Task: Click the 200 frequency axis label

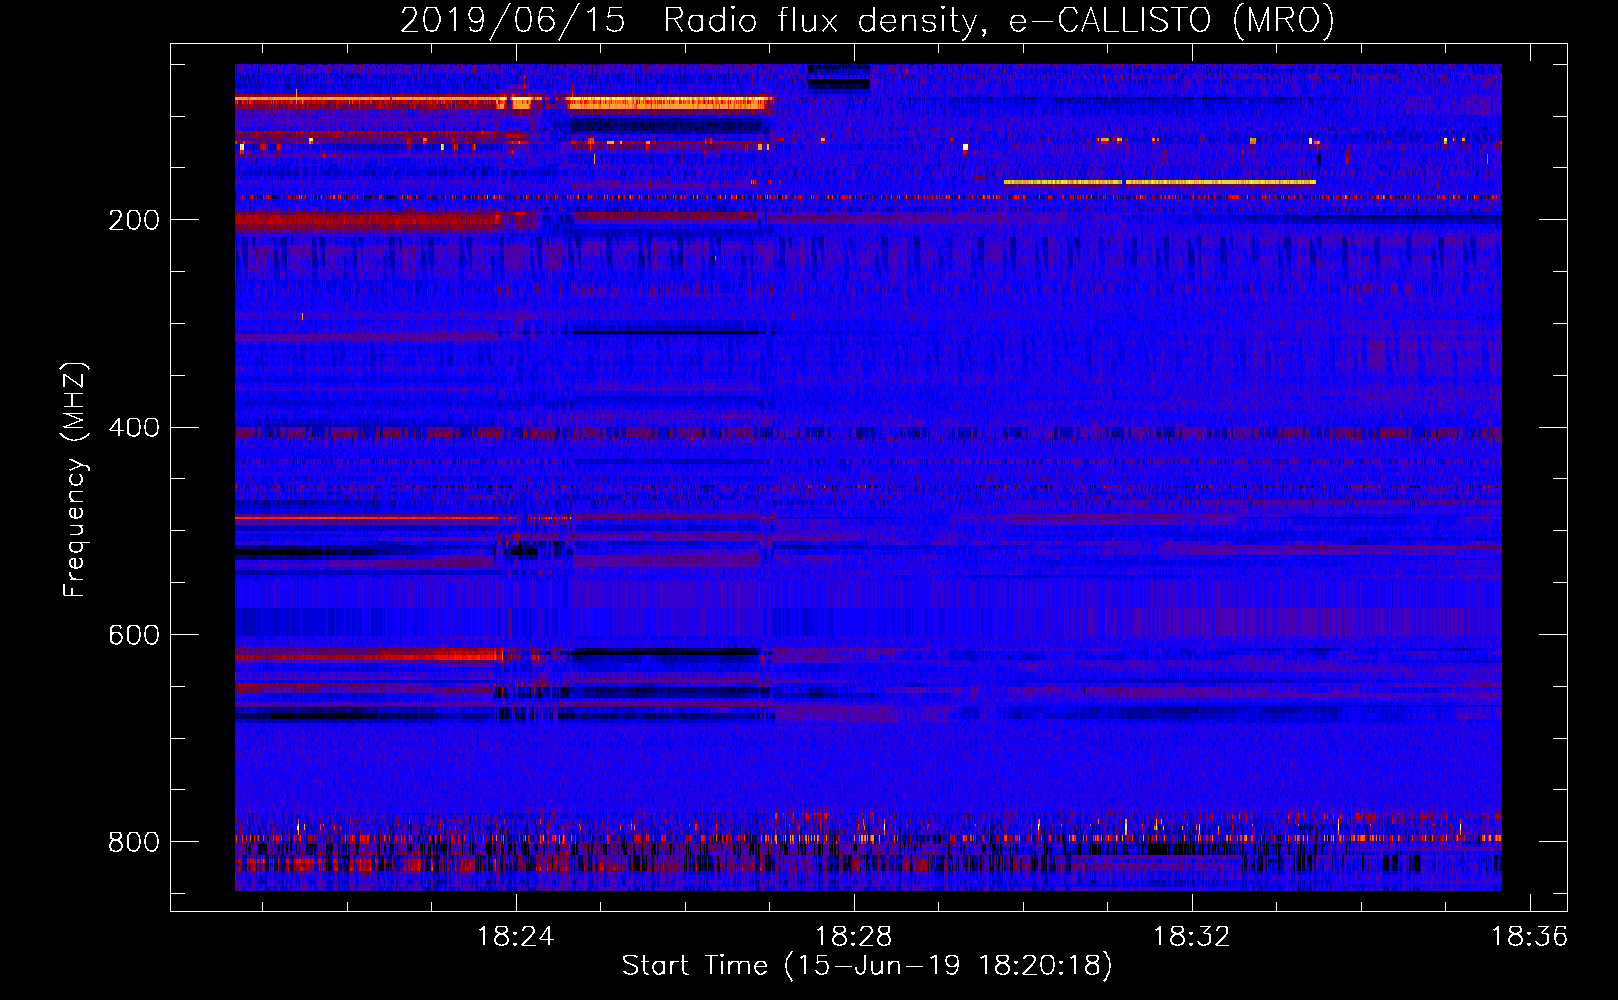Action: (134, 220)
